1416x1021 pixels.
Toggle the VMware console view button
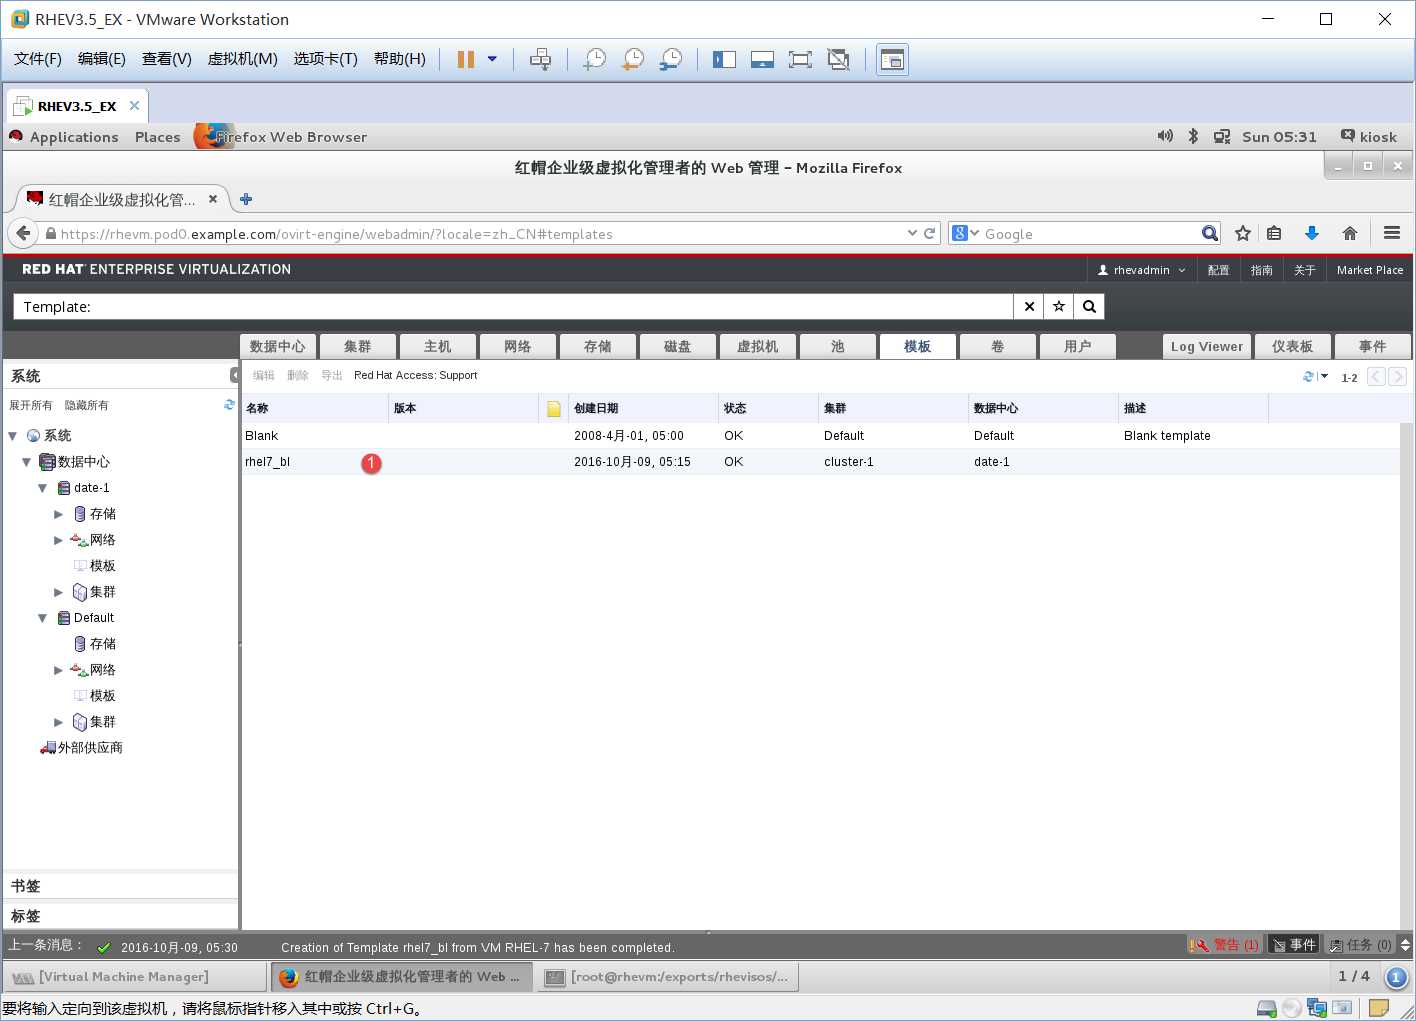(892, 59)
